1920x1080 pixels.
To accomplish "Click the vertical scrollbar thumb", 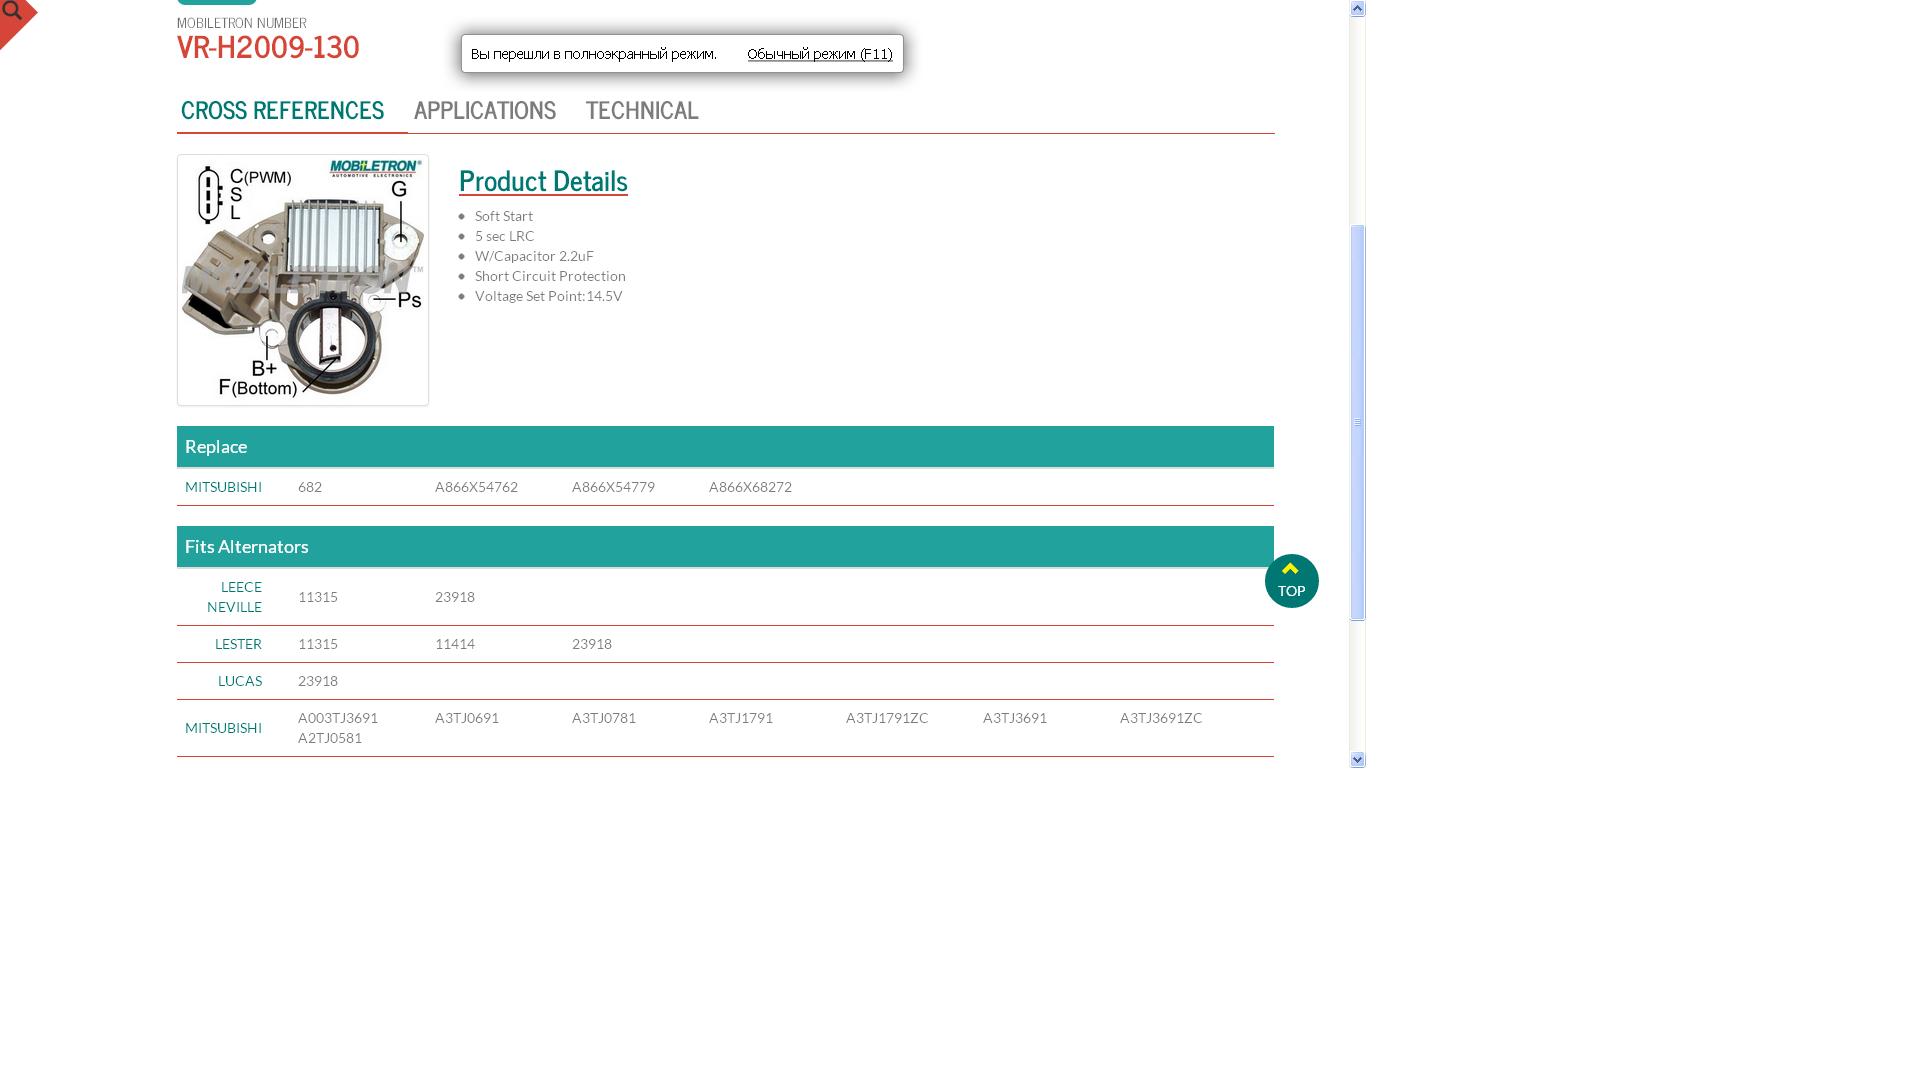I will (x=1357, y=423).
